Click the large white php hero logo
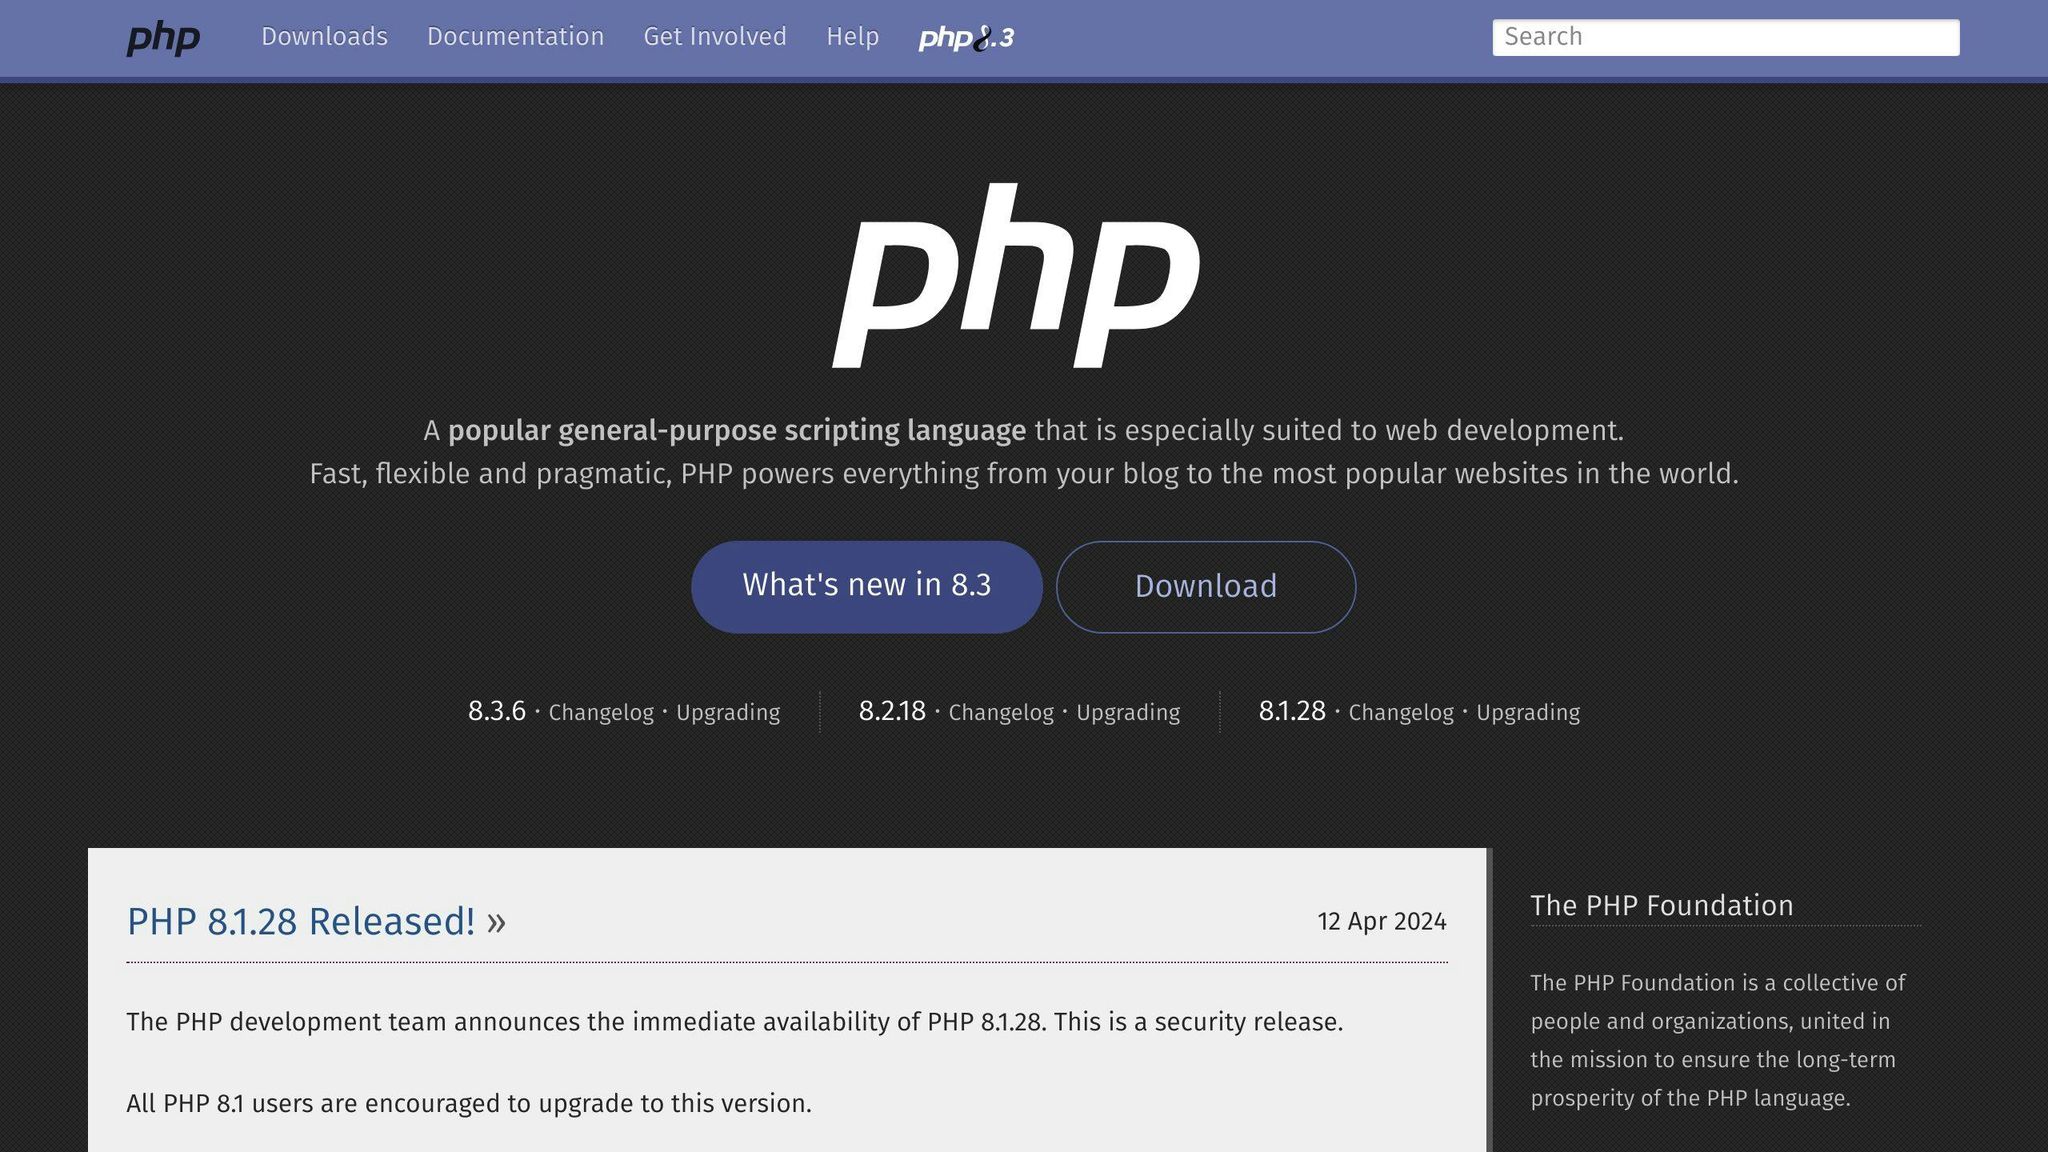 pos(1016,276)
